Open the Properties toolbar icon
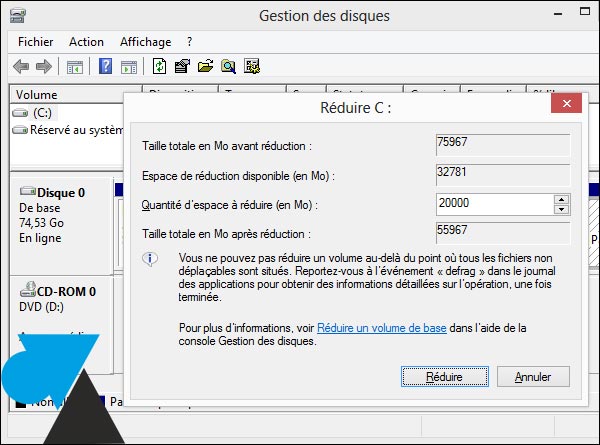Image resolution: width=600 pixels, height=445 pixels. [183, 66]
